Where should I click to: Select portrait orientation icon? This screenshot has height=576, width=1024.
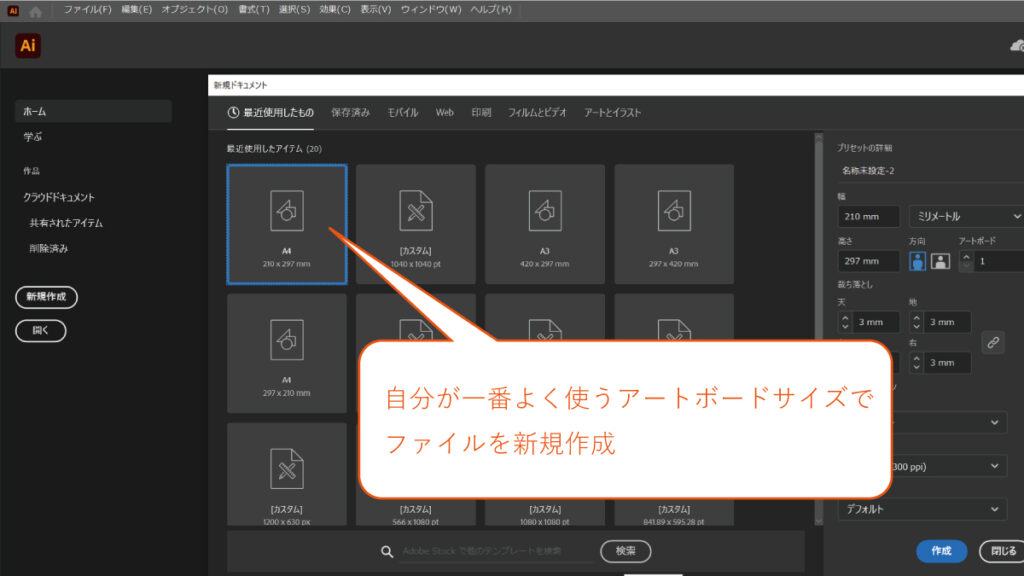(917, 261)
